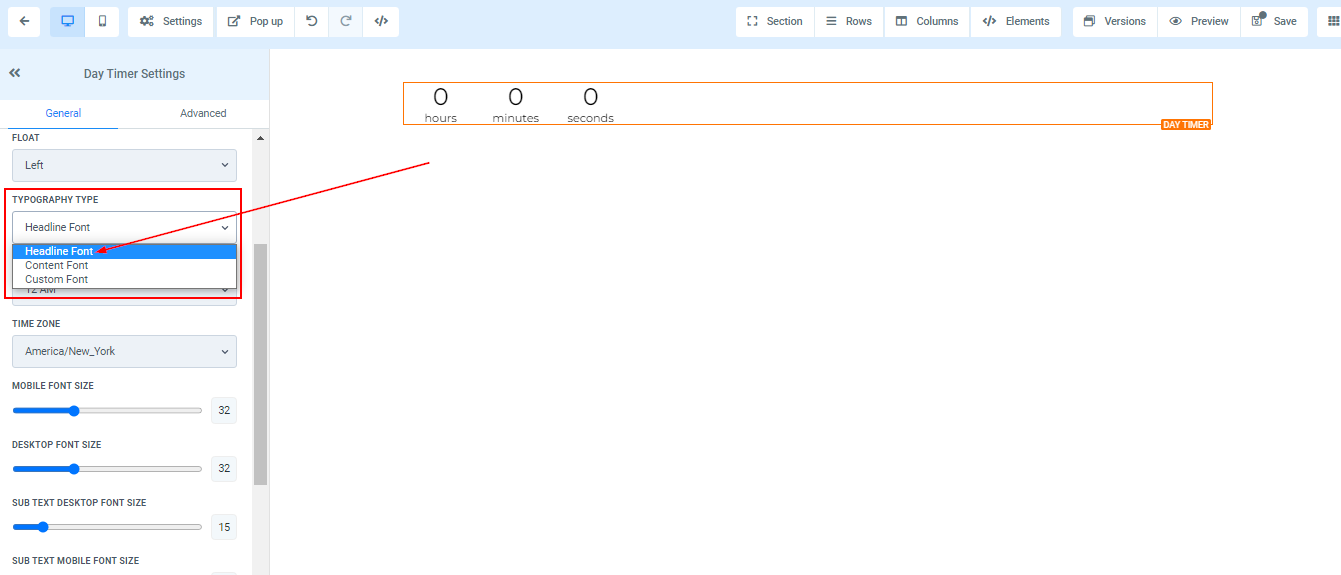Open the Pop up button

[x=256, y=21]
